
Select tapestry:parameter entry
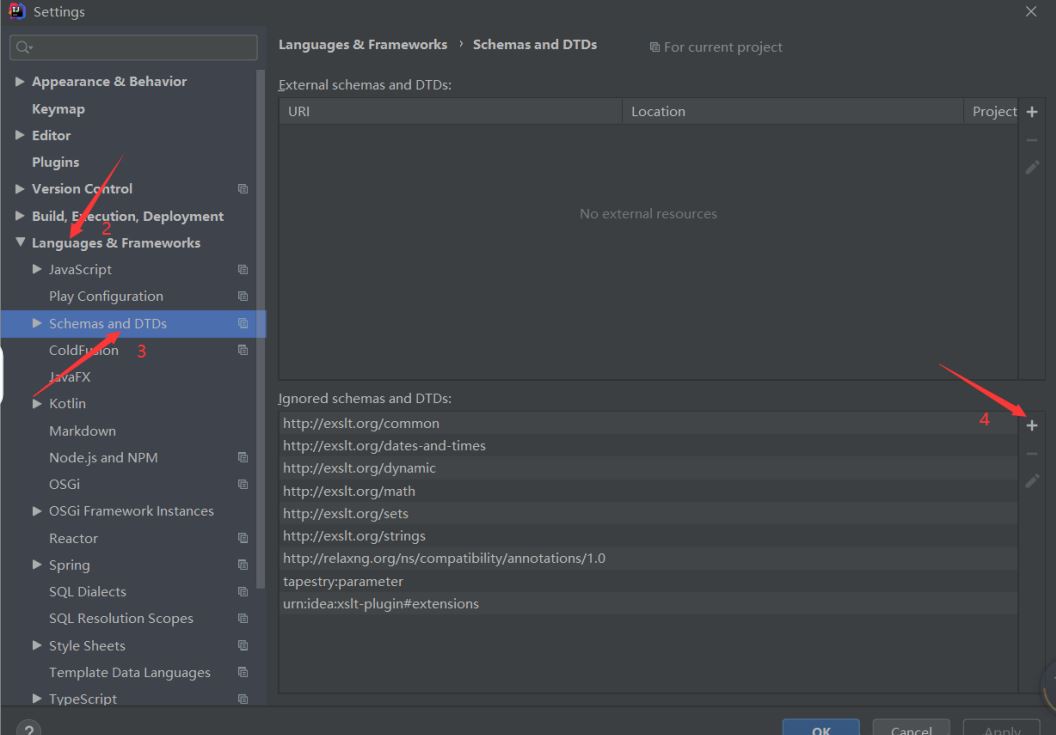tap(648, 581)
